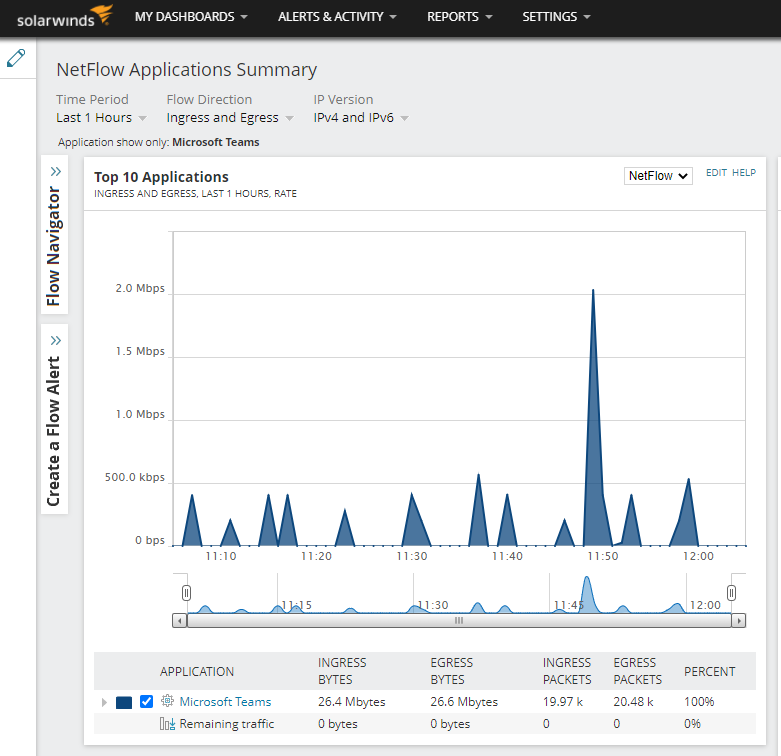Click the chart horizontal scrollbar thumb

tap(459, 621)
